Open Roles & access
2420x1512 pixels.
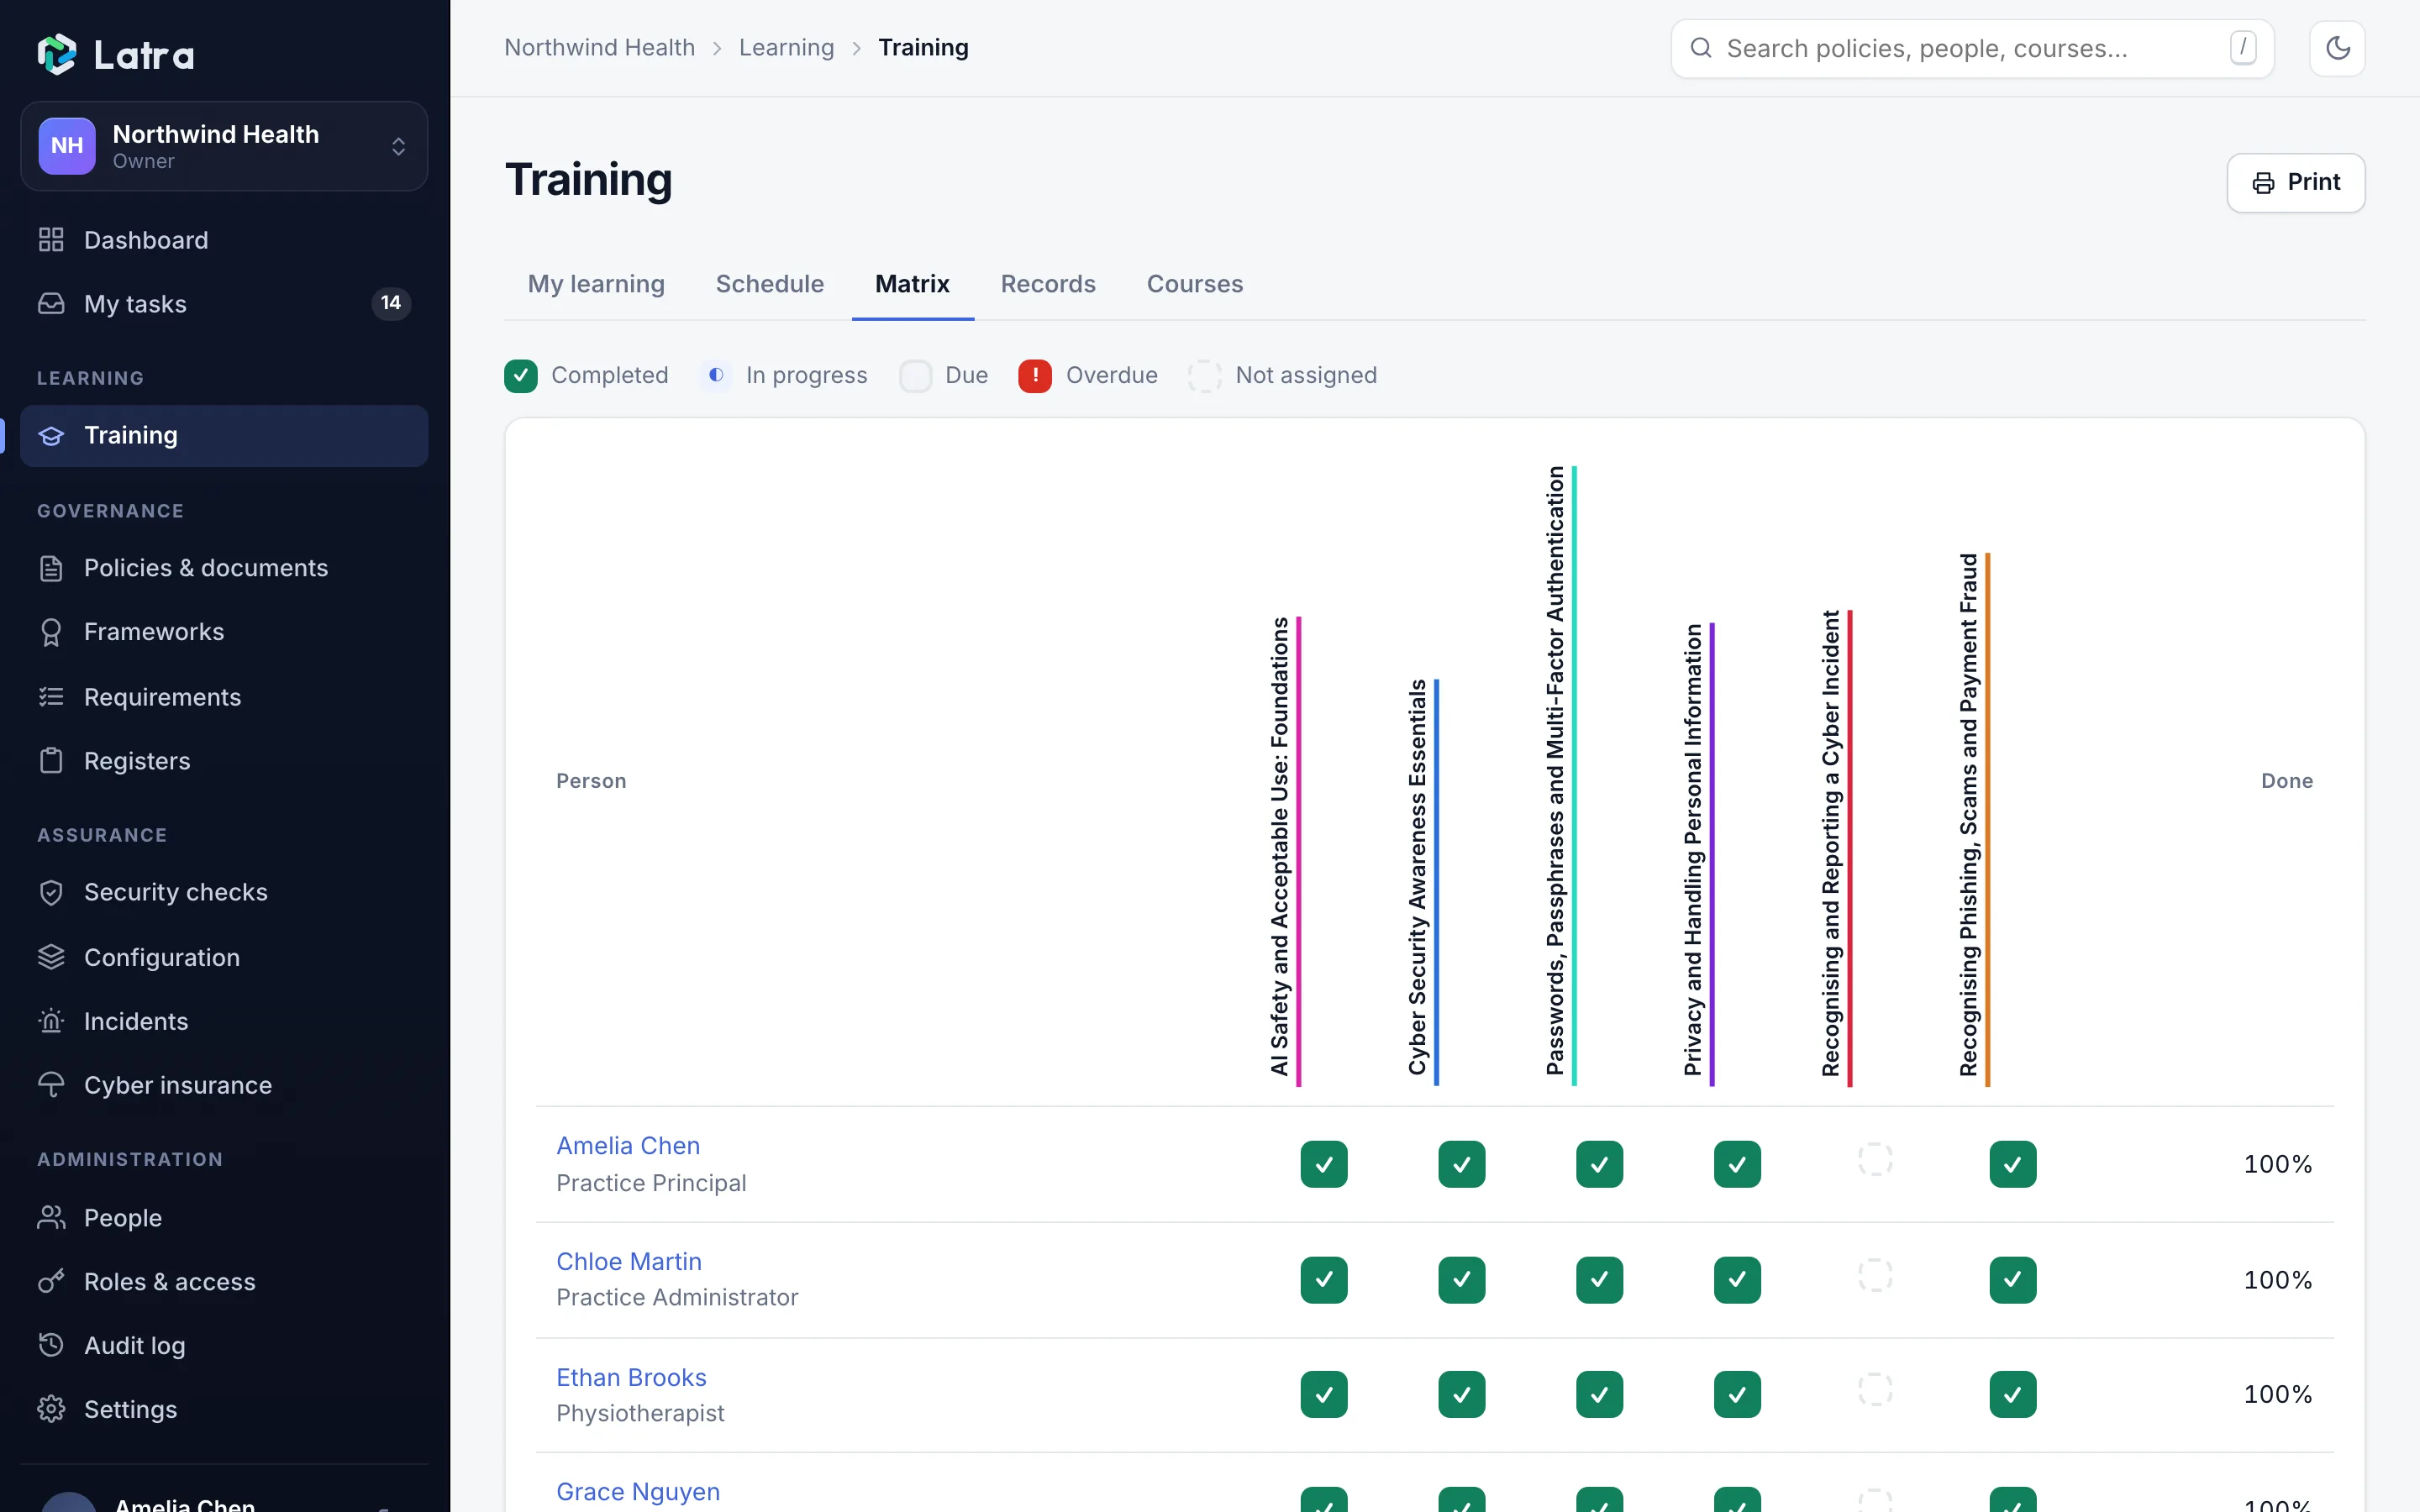coord(224,1282)
